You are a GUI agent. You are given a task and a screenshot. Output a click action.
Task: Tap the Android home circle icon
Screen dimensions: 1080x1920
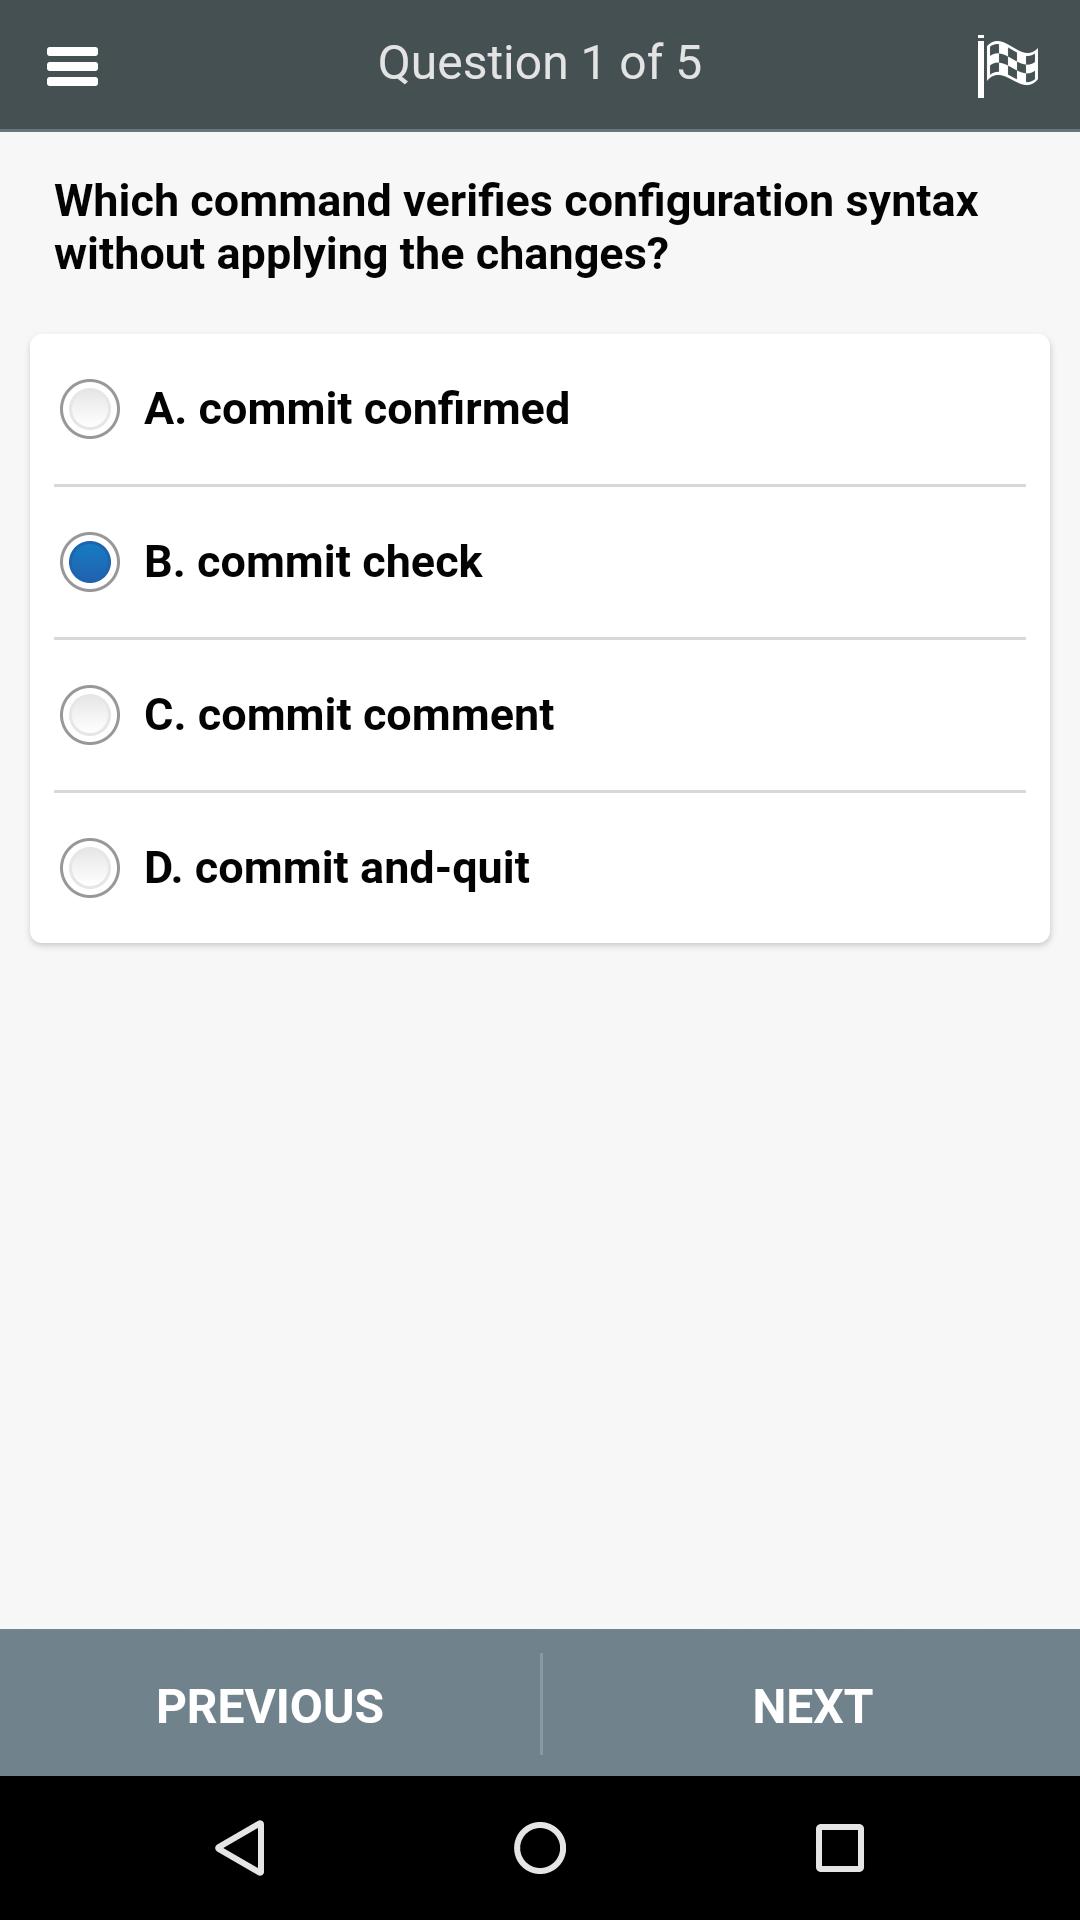[540, 1847]
